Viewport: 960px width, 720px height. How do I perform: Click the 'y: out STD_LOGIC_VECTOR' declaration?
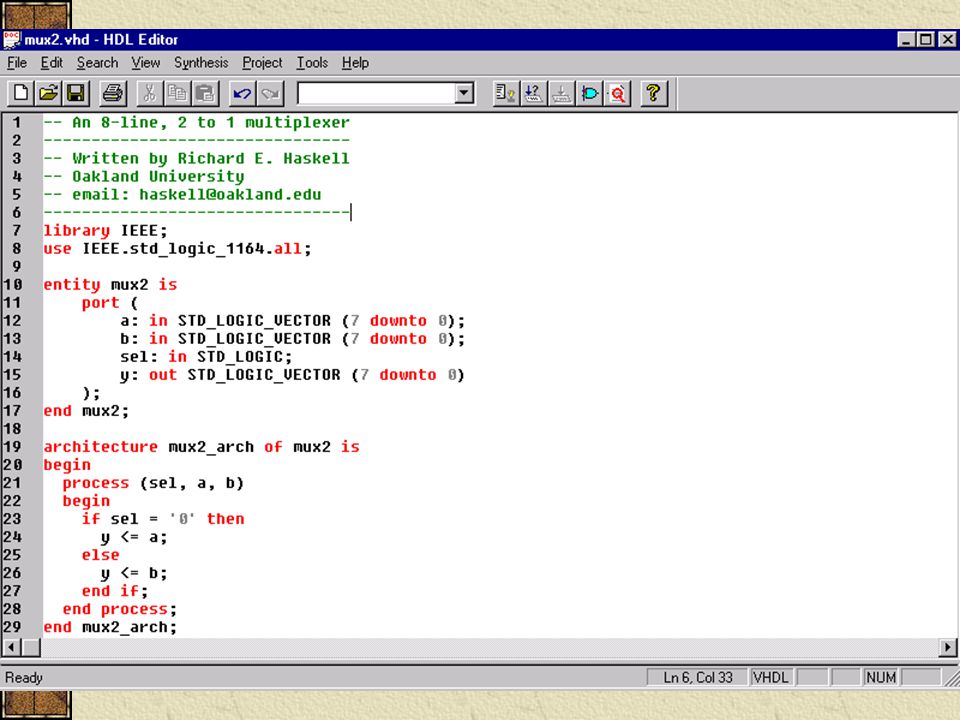[293, 375]
